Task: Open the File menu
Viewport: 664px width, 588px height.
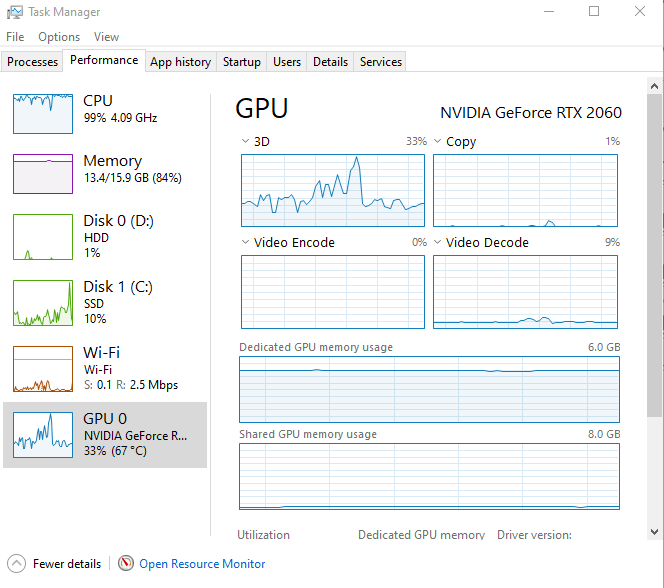Action: [15, 37]
